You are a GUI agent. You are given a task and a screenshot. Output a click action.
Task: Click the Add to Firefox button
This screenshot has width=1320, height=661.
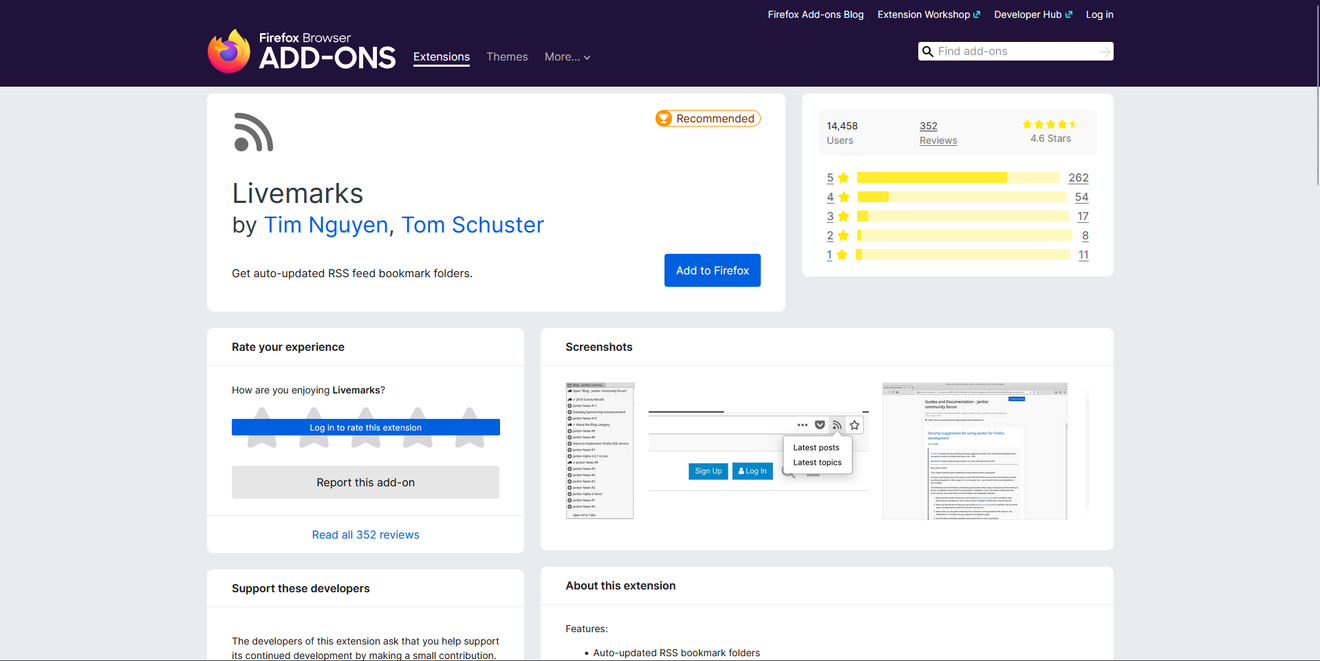click(x=712, y=270)
